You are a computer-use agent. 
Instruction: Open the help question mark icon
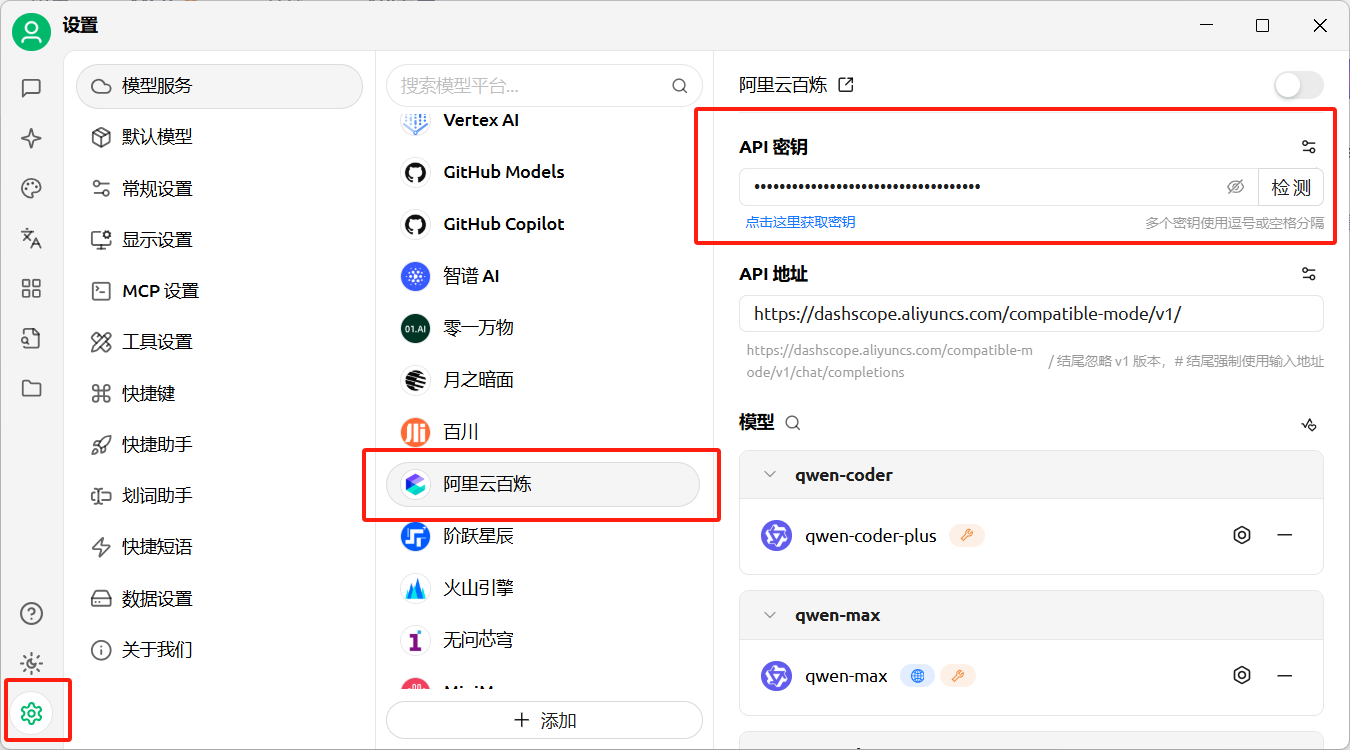[31, 613]
